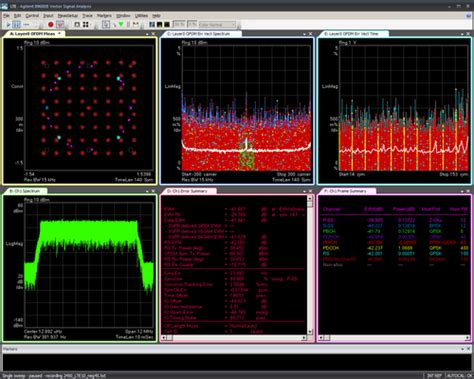This screenshot has height=379, width=474.
Task: Click the first percentage input field in toolbar
Action: pyautogui.click(x=179, y=25)
